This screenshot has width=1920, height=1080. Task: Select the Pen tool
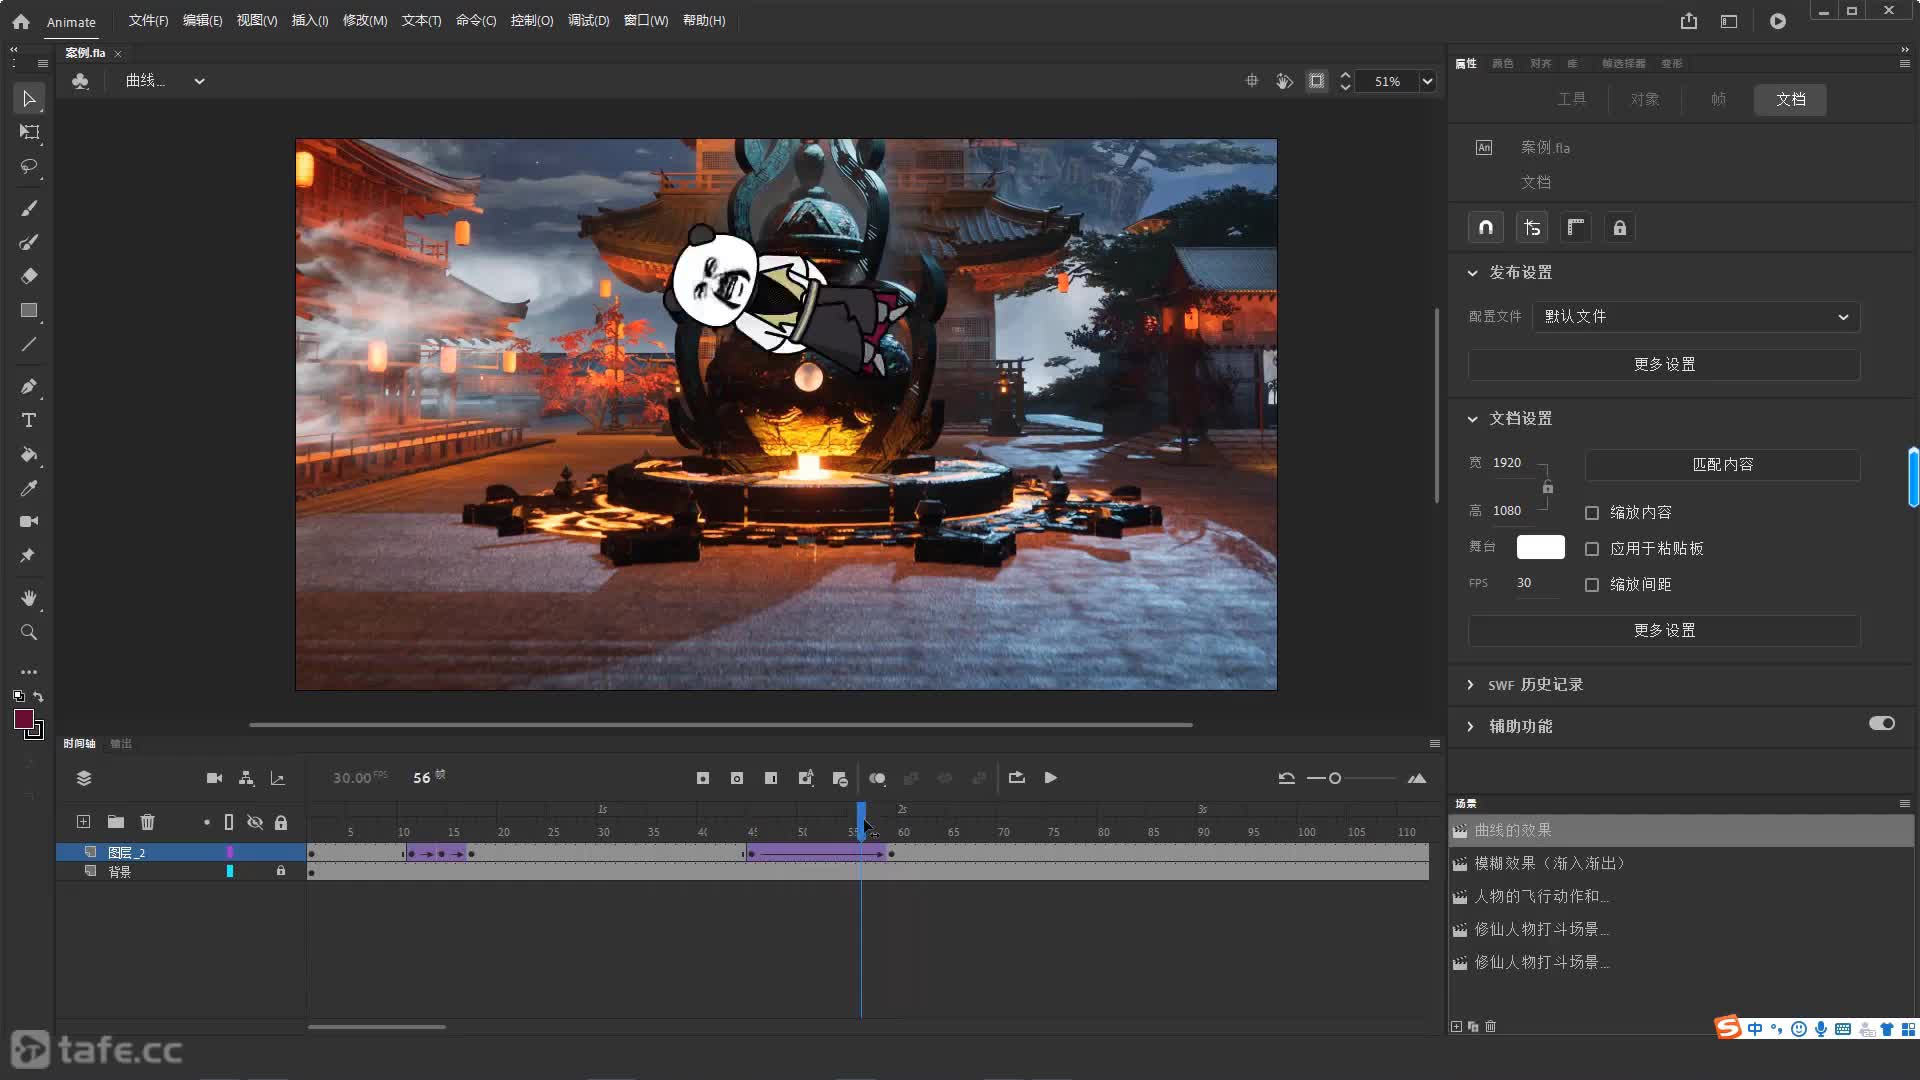(29, 386)
